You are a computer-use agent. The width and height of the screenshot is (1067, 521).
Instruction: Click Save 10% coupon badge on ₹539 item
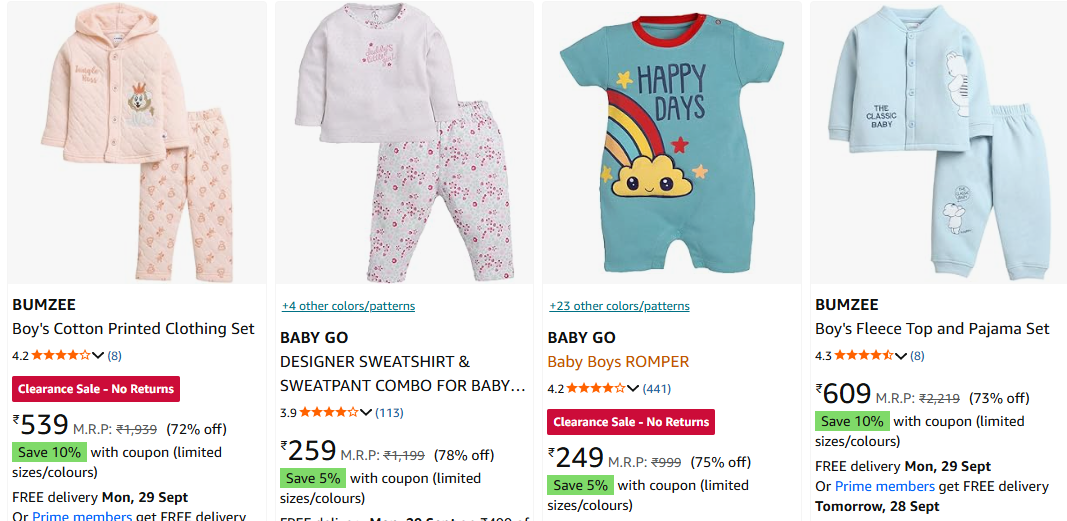tap(49, 452)
